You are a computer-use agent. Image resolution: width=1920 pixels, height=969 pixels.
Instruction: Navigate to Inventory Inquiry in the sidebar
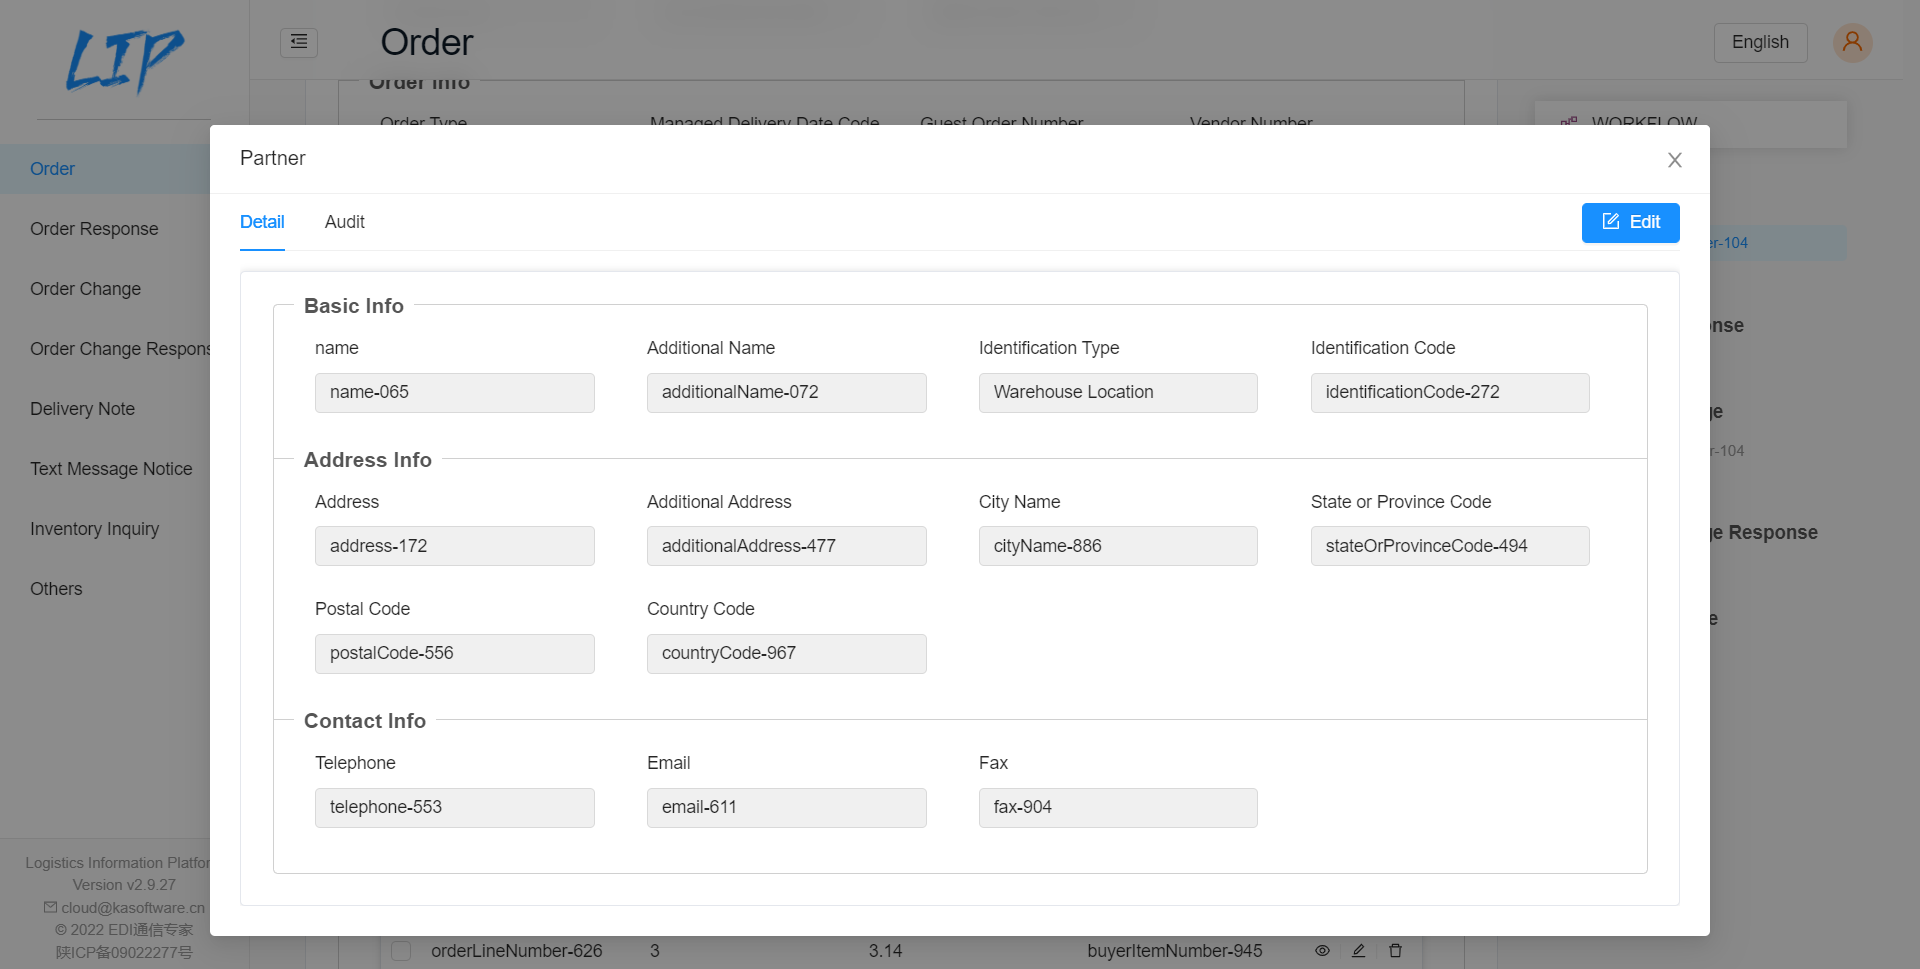94,528
